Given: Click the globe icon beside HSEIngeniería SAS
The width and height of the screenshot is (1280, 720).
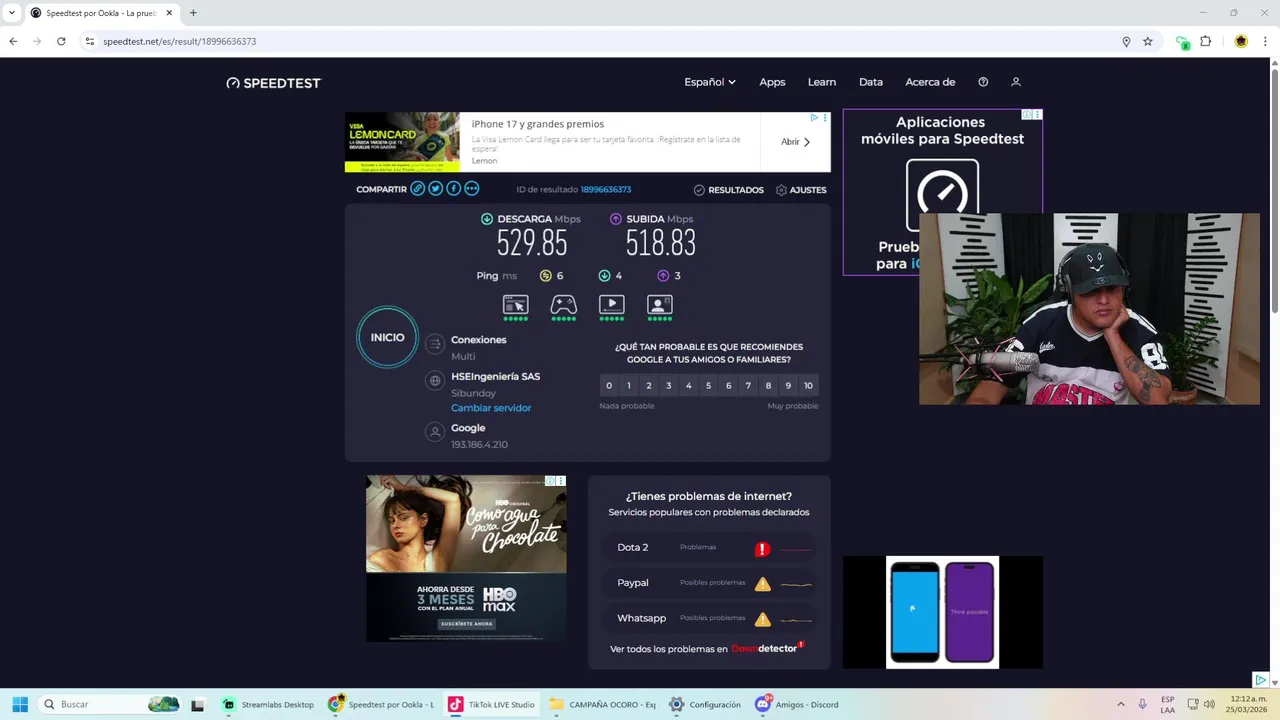Looking at the screenshot, I should point(434,381).
